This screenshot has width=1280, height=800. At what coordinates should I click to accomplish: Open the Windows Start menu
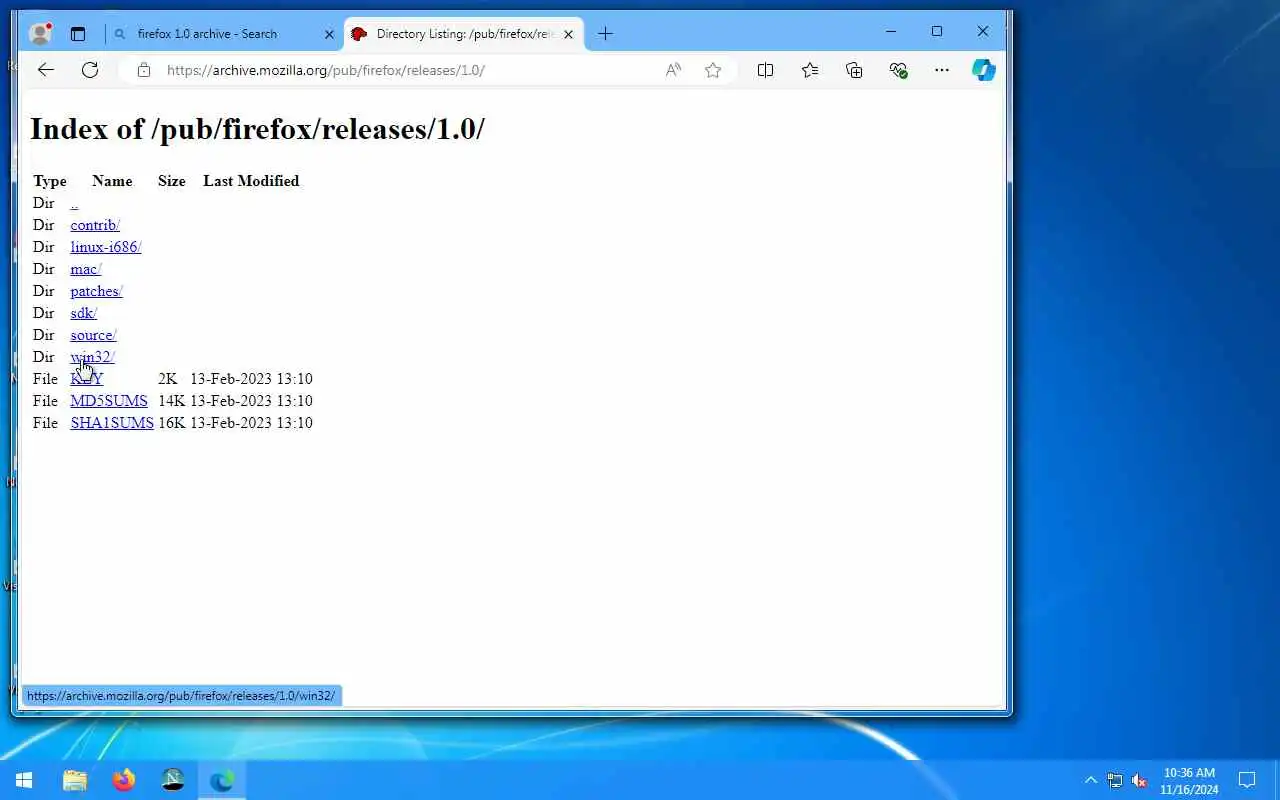coord(24,780)
